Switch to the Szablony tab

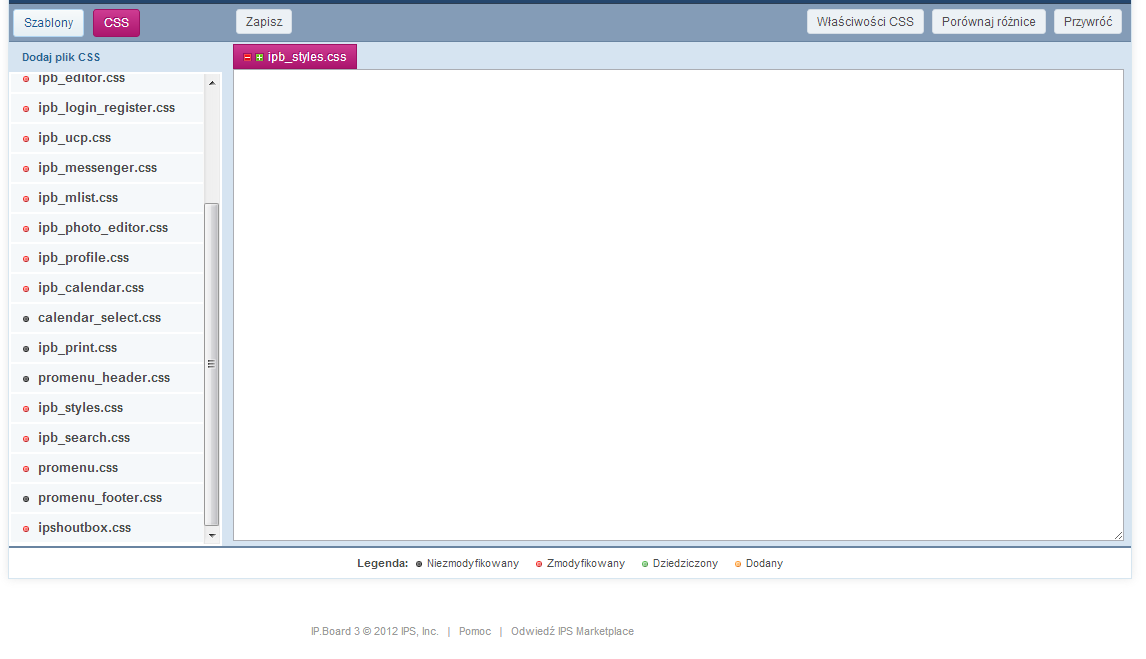pyautogui.click(x=48, y=22)
